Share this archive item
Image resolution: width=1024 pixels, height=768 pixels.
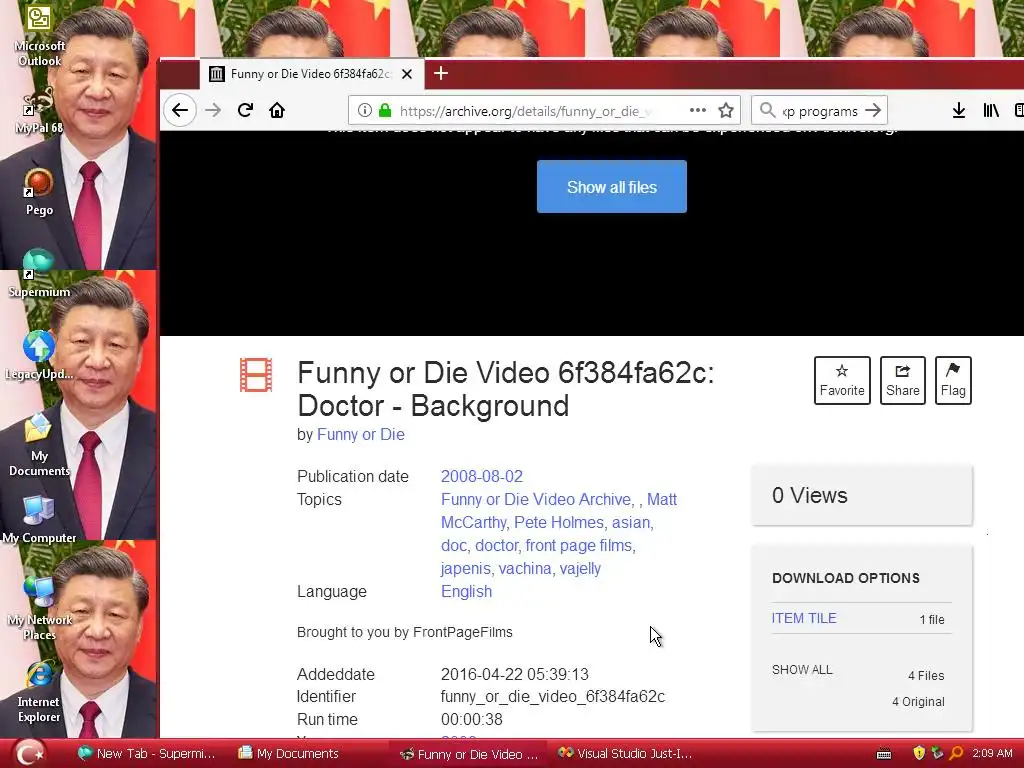(903, 380)
